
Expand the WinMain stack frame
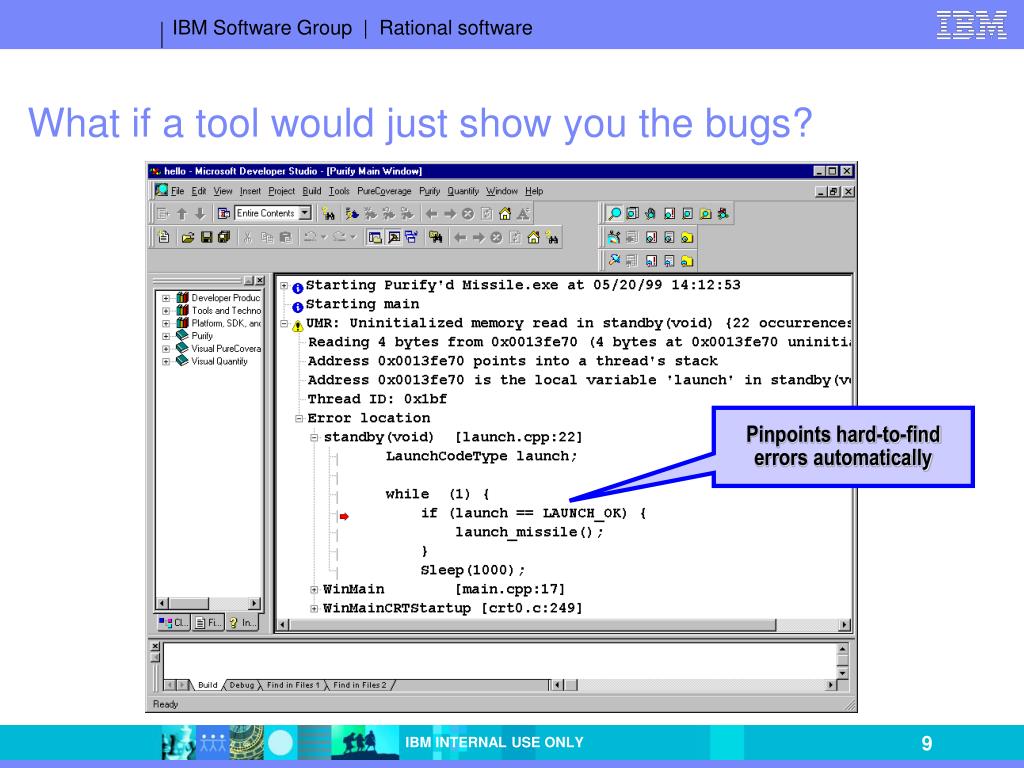tap(314, 590)
